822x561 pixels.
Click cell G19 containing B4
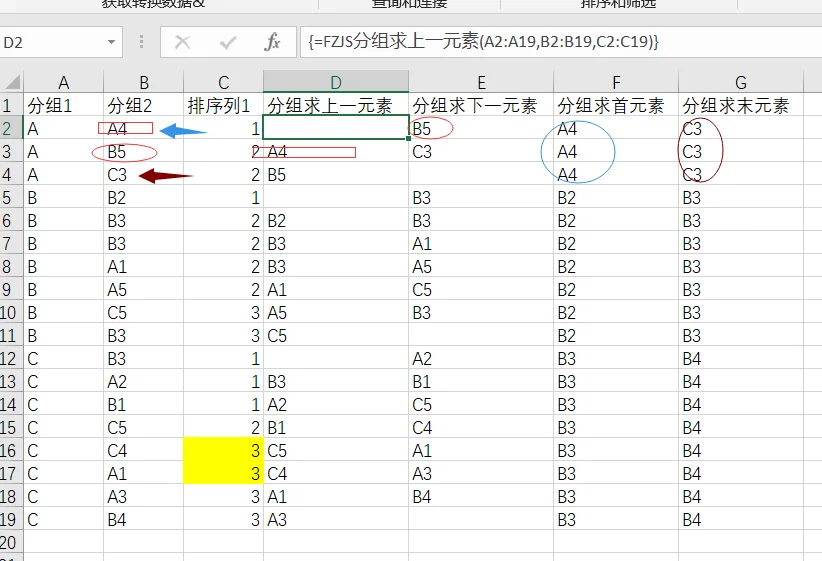pyautogui.click(x=741, y=520)
